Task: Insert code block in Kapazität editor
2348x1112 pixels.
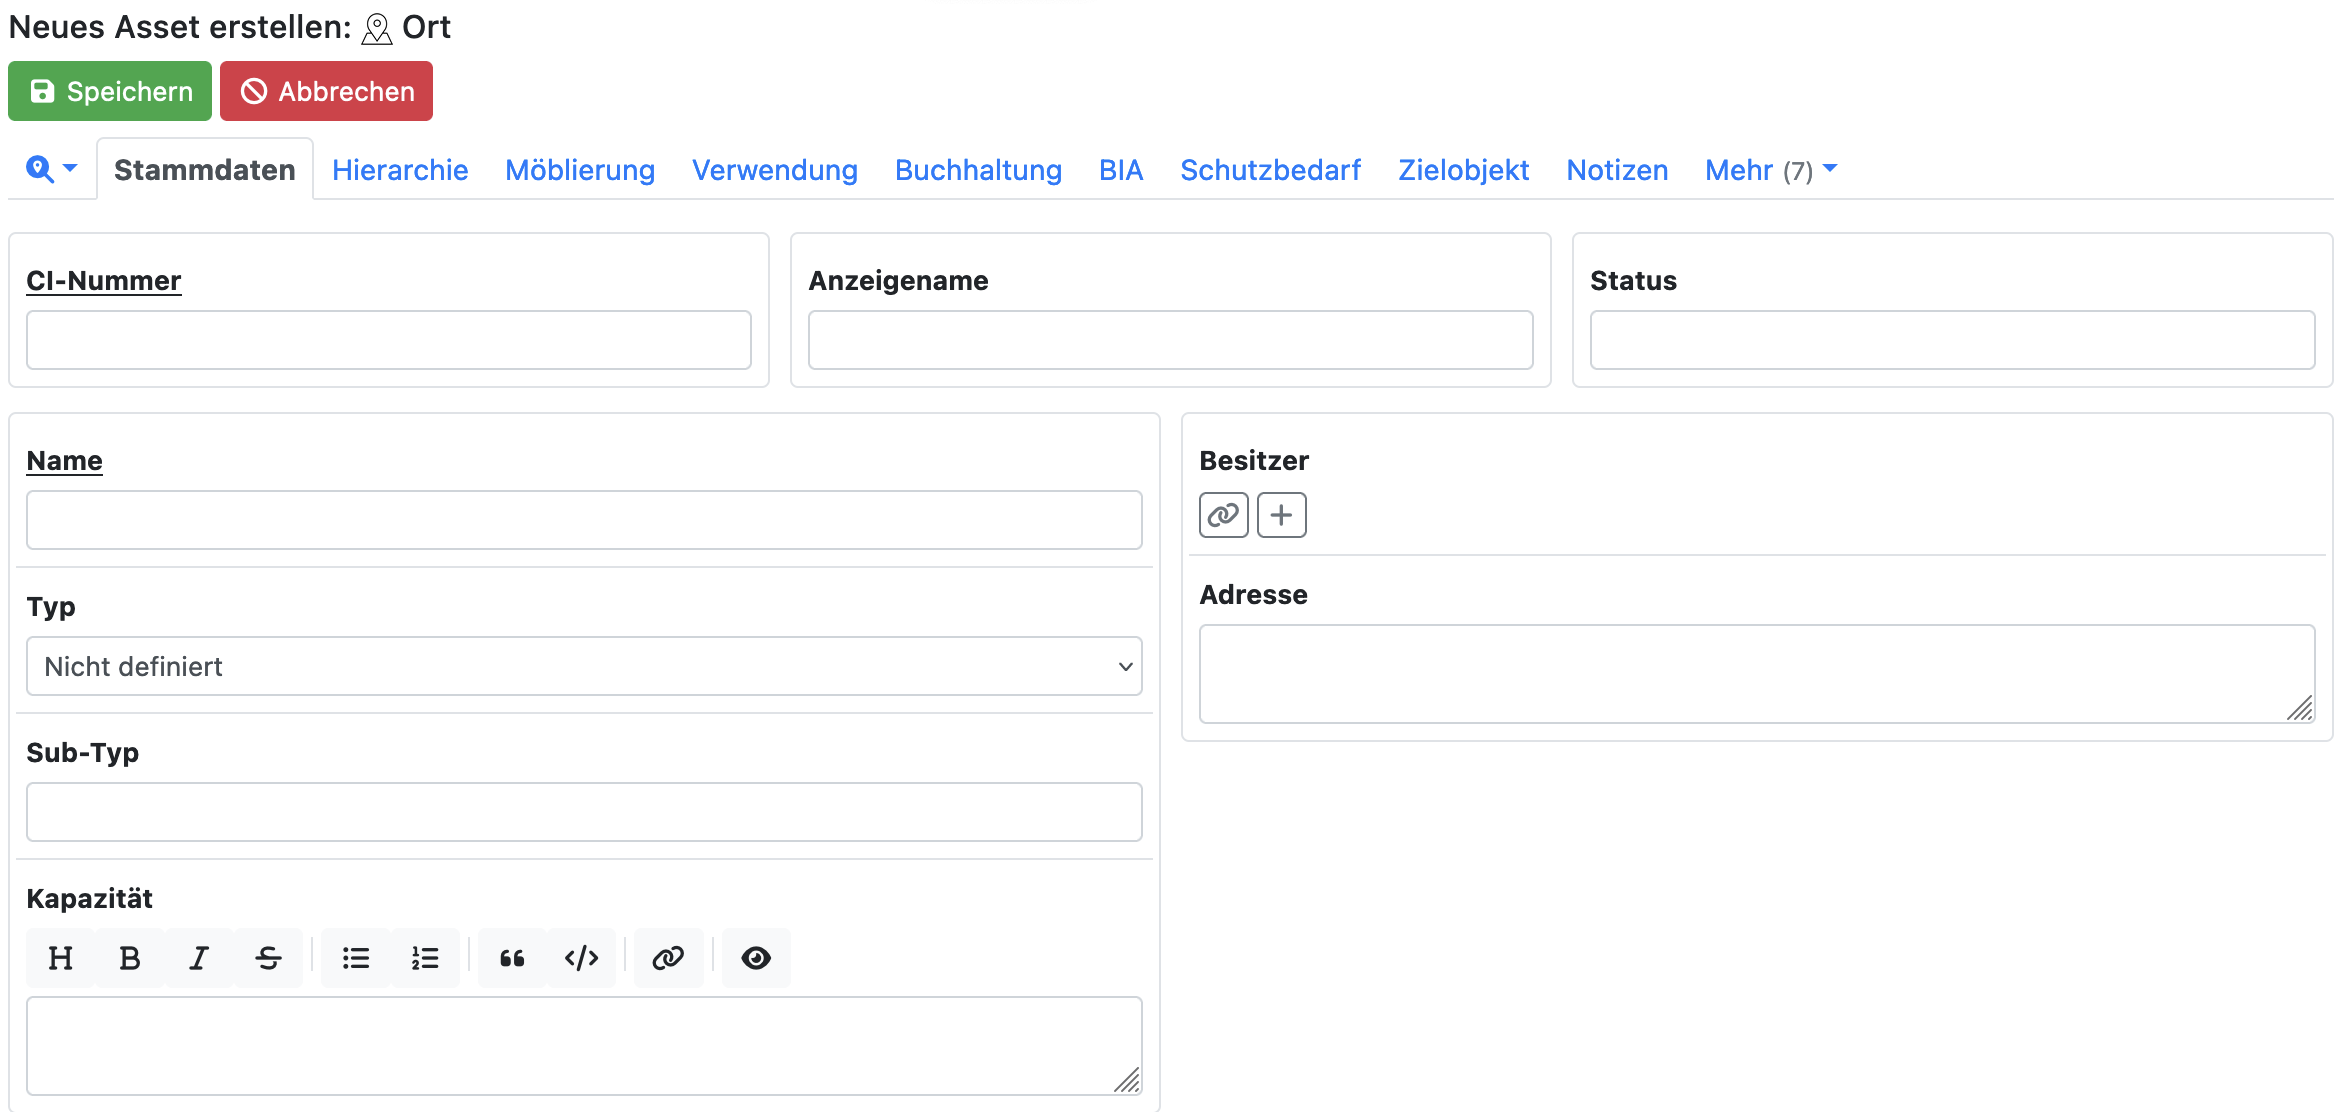Action: [582, 958]
